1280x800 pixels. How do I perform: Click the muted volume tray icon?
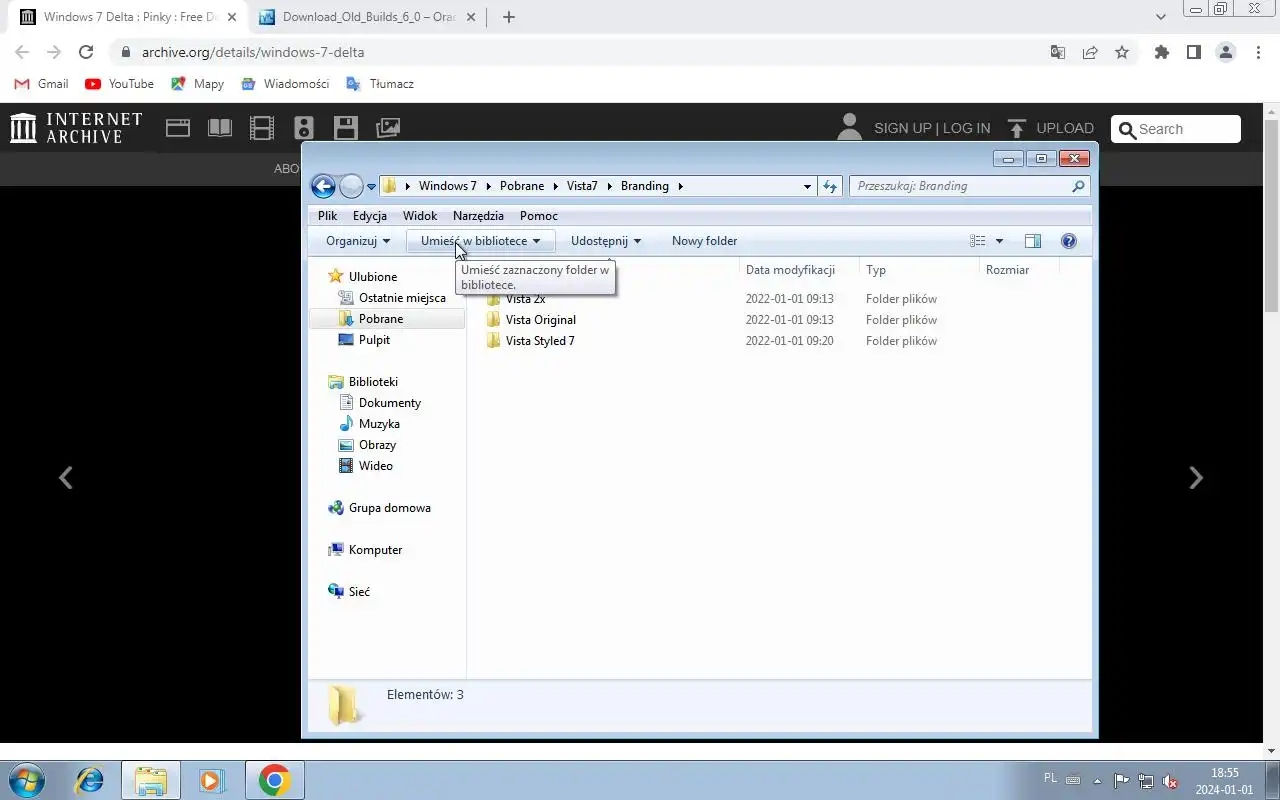[1170, 781]
